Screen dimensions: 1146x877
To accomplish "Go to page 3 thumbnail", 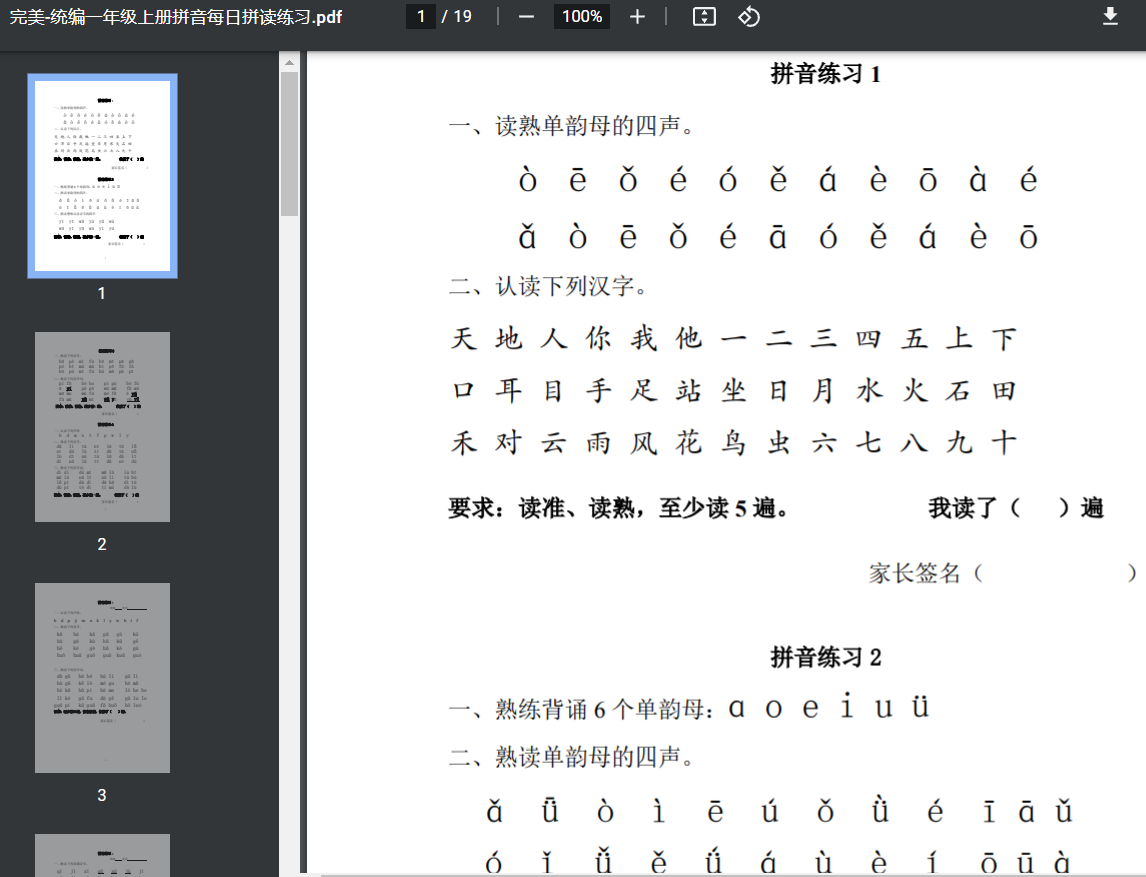I will 102,678.
